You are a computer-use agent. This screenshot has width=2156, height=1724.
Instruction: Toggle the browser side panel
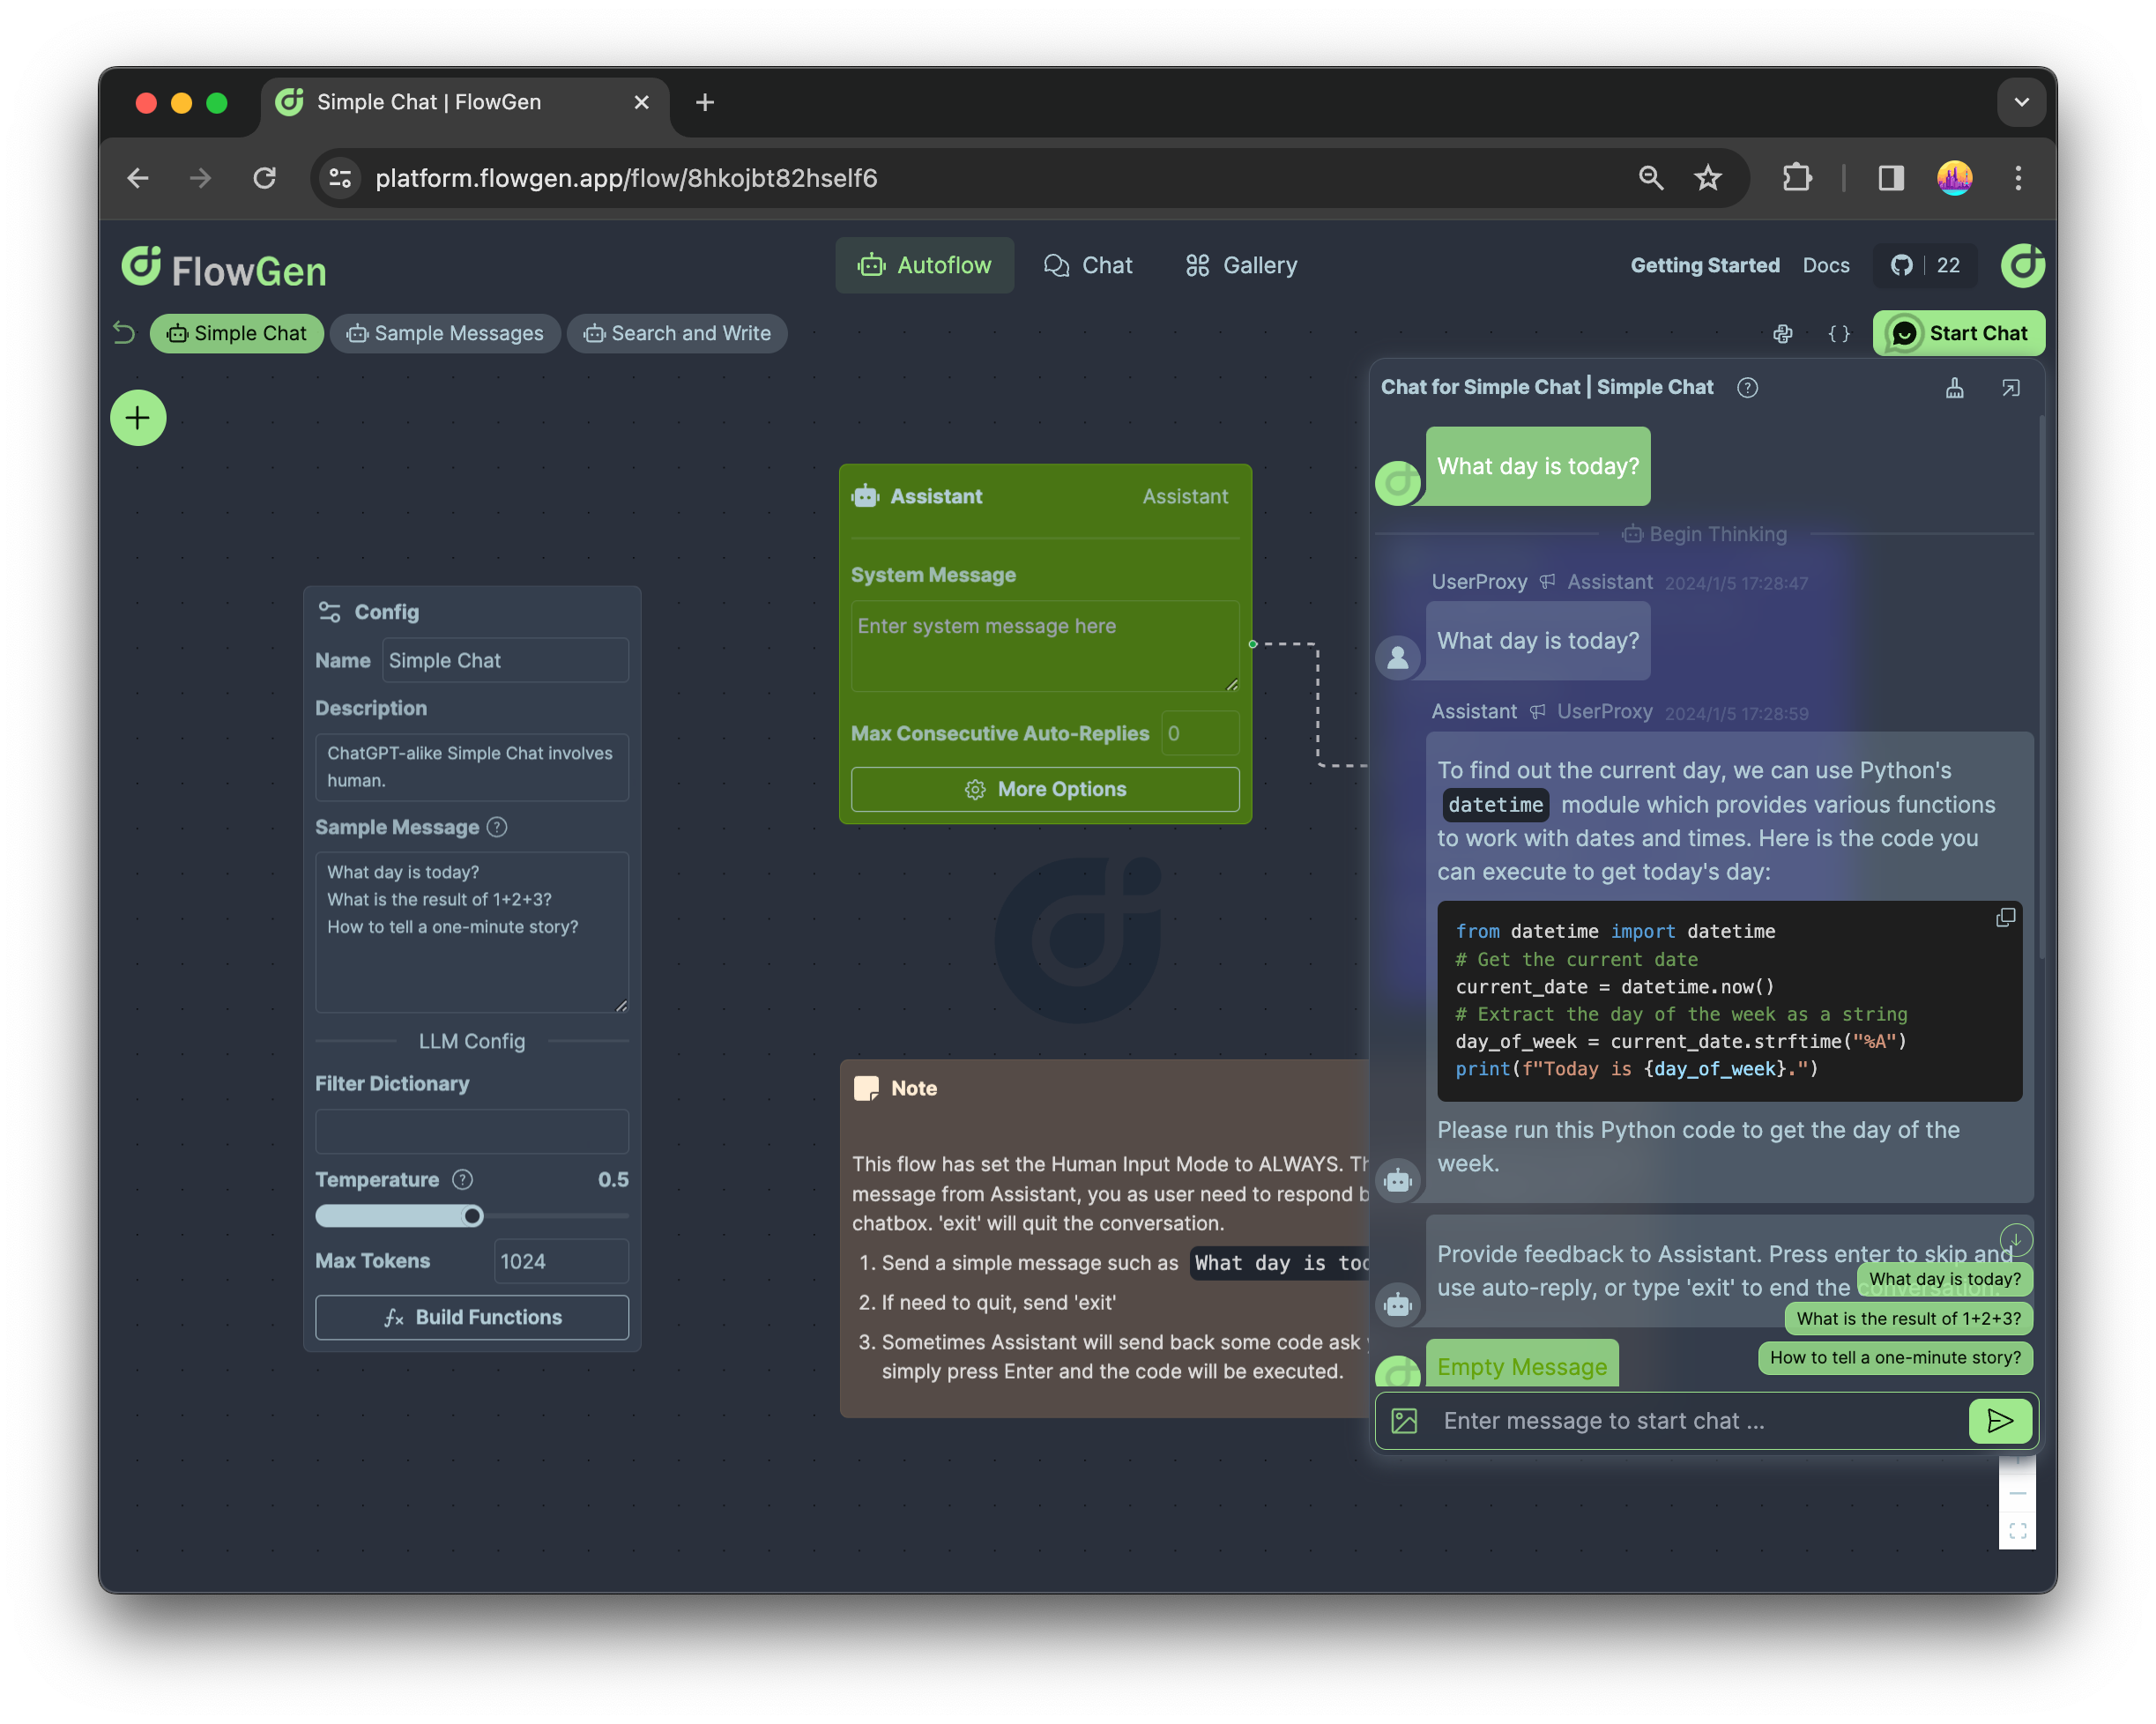1890,178
